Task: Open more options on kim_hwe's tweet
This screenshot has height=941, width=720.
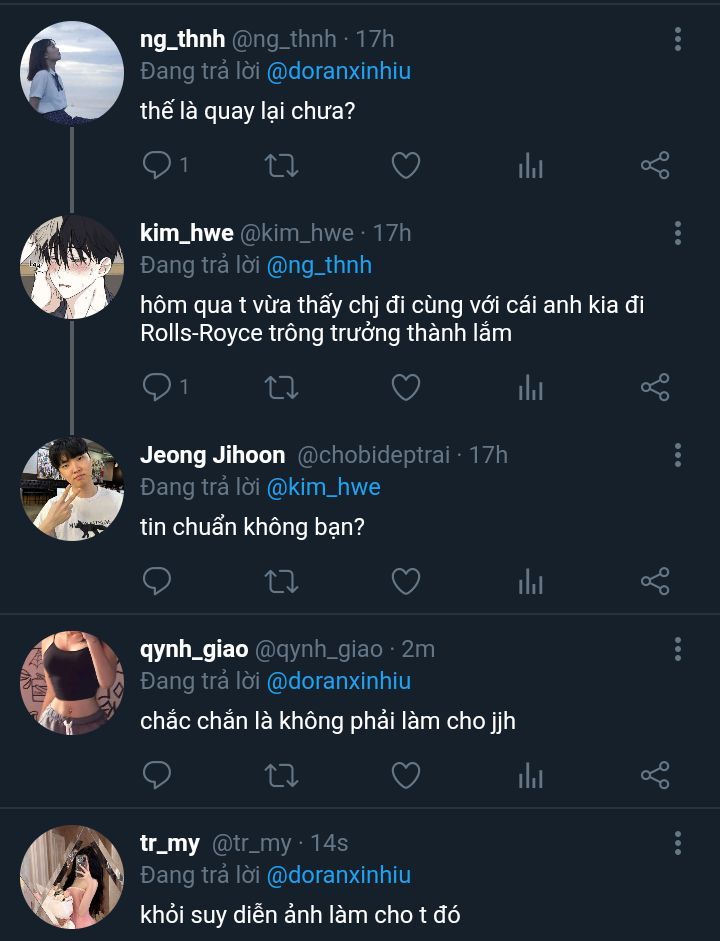Action: pyautogui.click(x=678, y=233)
